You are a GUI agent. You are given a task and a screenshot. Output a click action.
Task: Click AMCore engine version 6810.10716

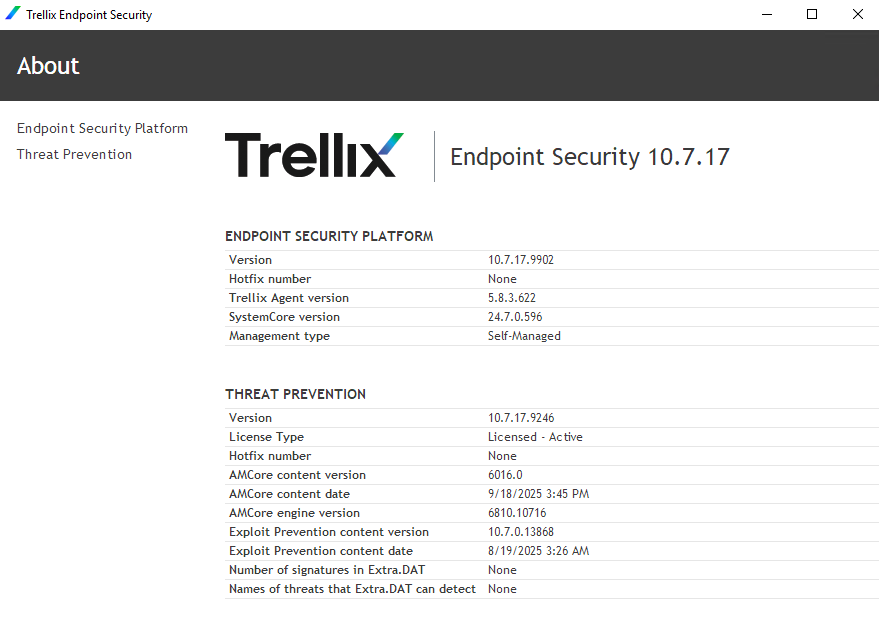point(517,513)
